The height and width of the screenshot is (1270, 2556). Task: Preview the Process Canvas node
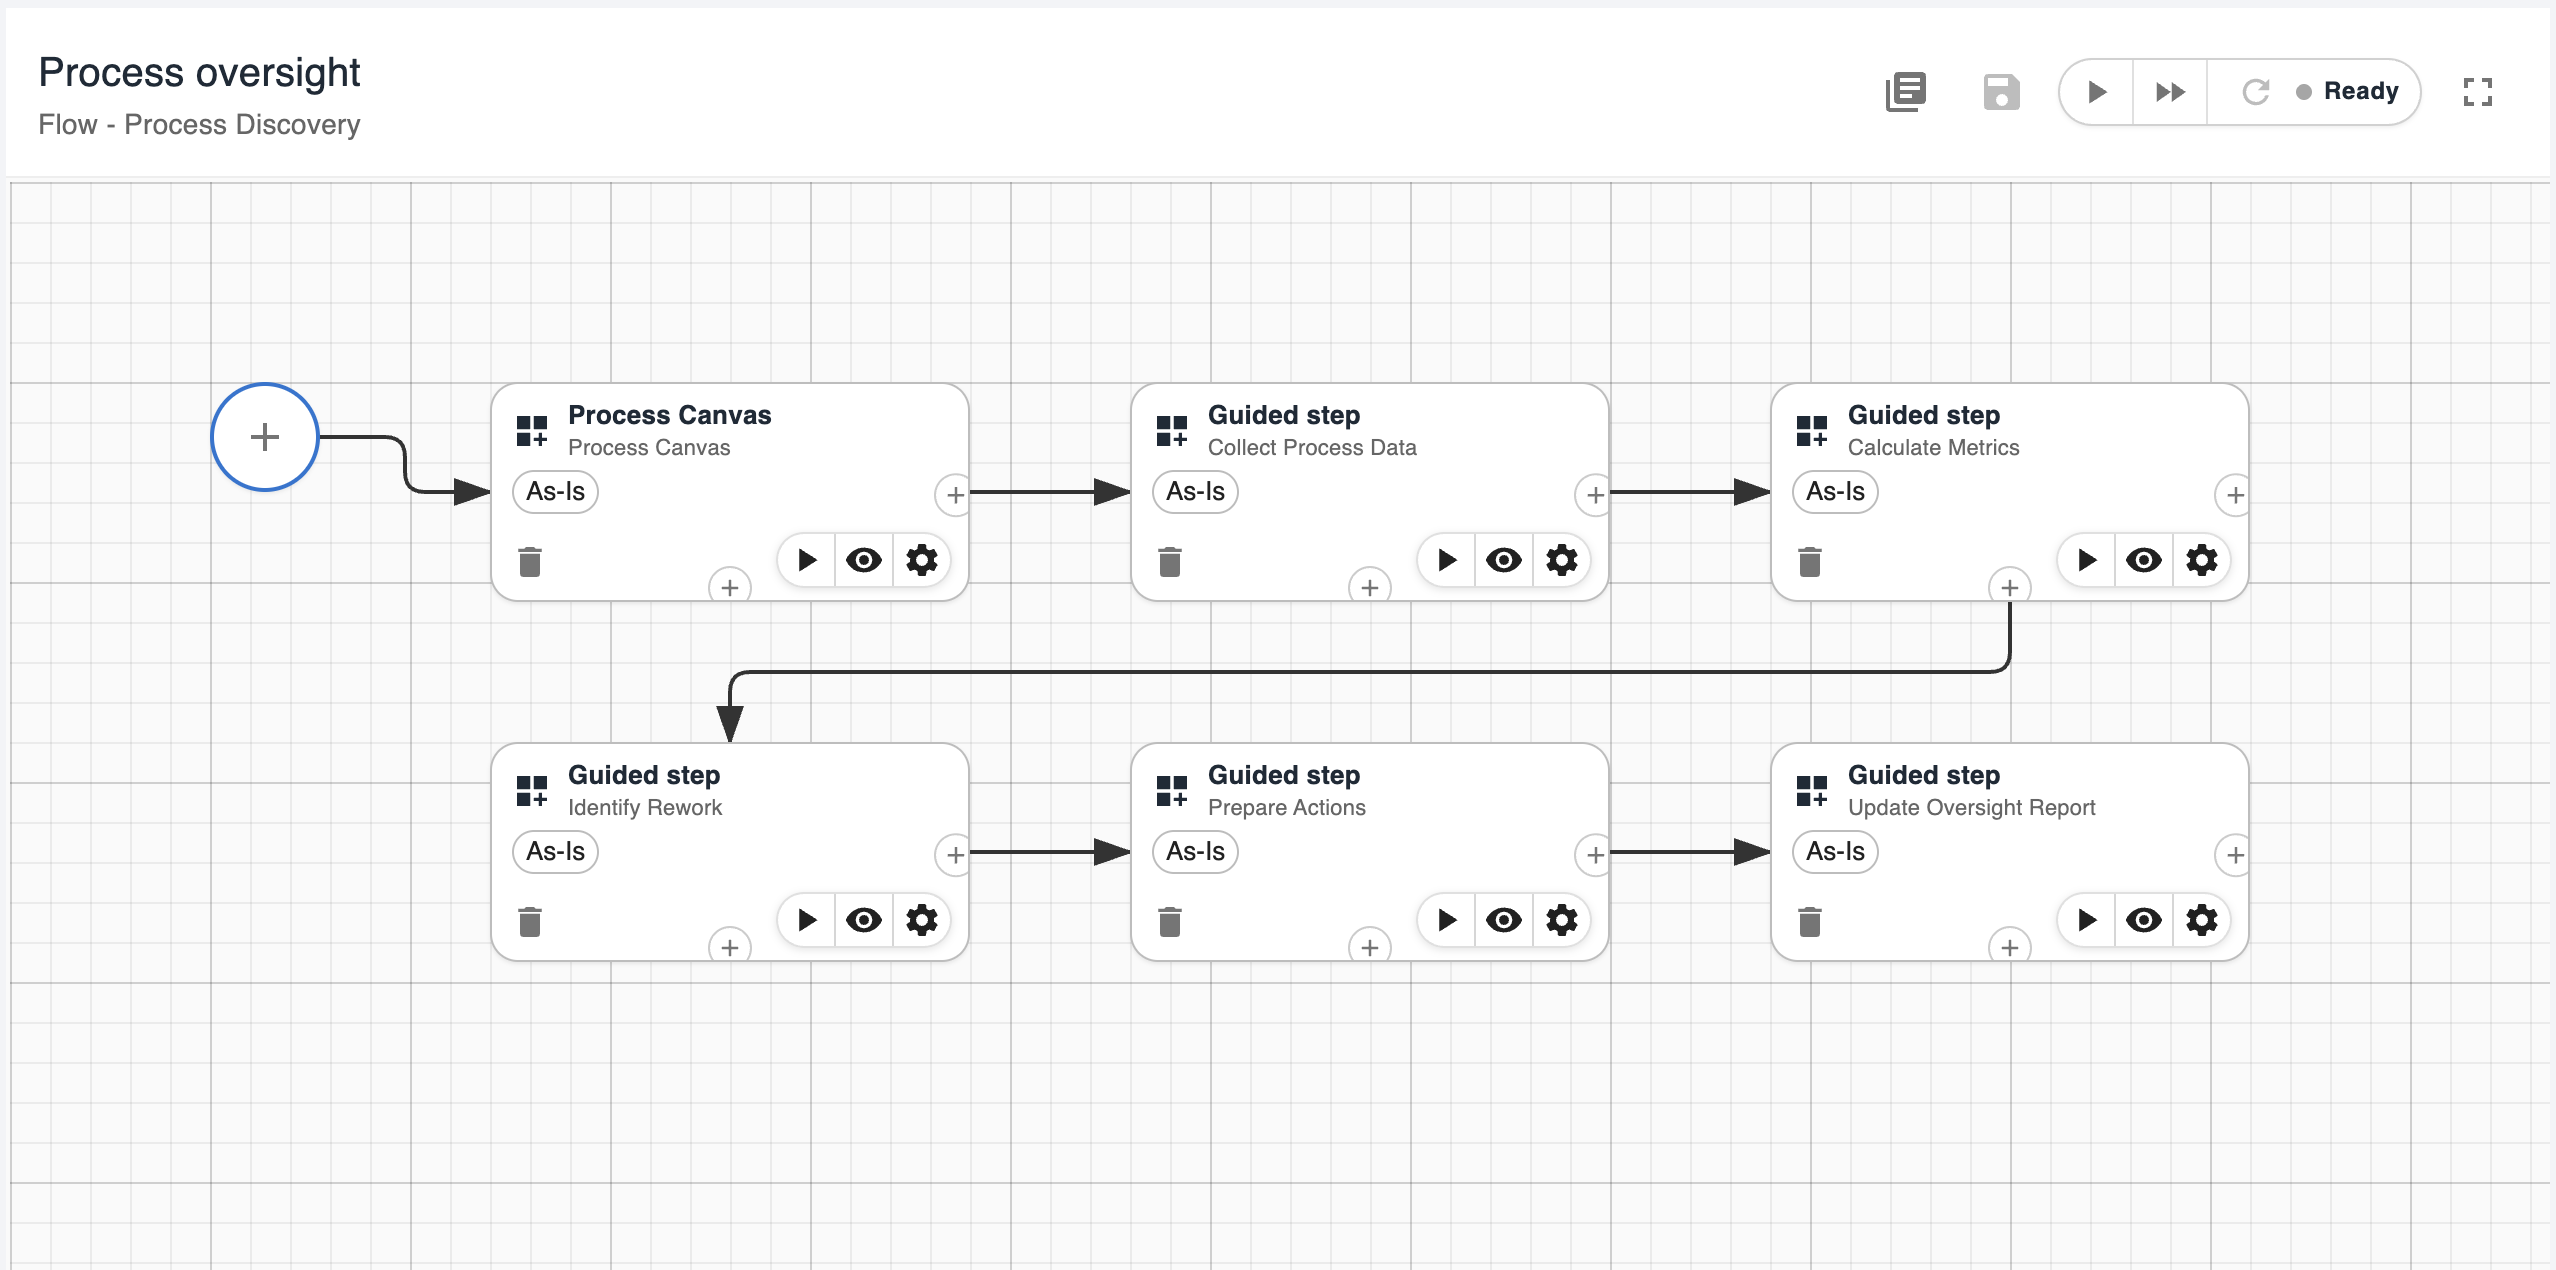[864, 560]
